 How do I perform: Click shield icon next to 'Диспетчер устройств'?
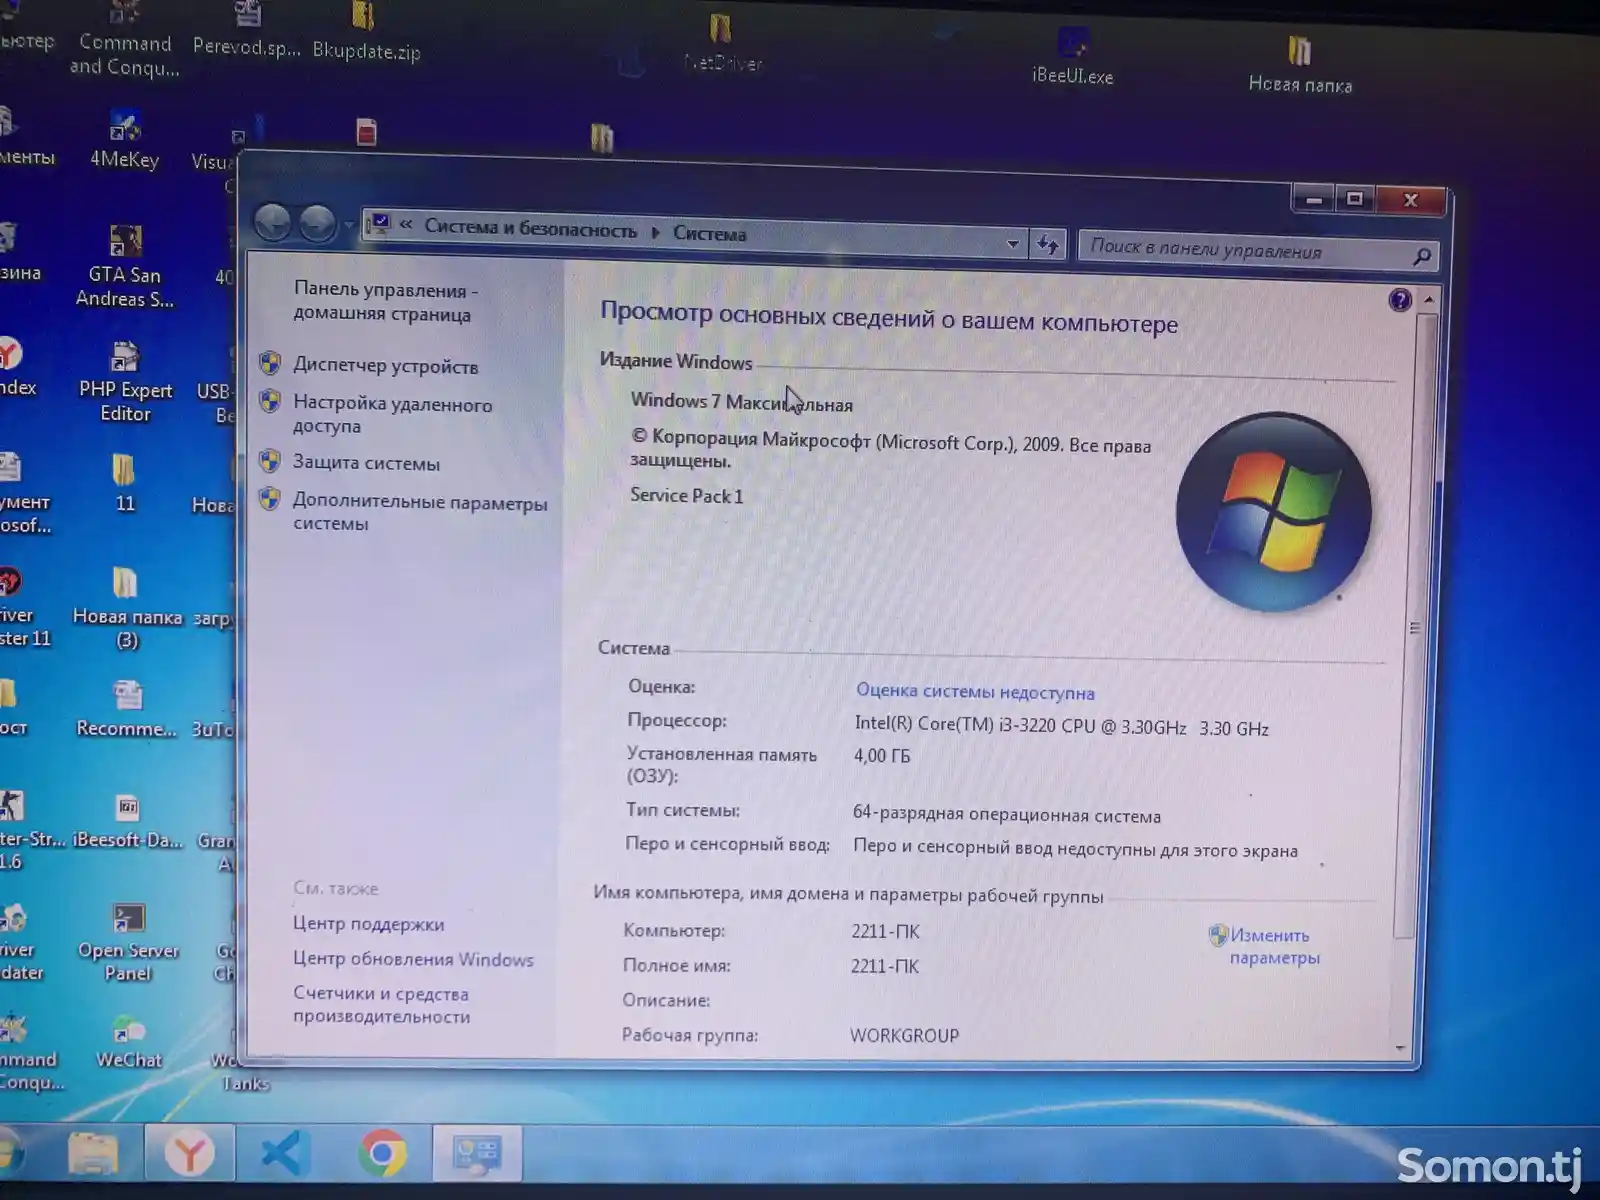tap(270, 363)
